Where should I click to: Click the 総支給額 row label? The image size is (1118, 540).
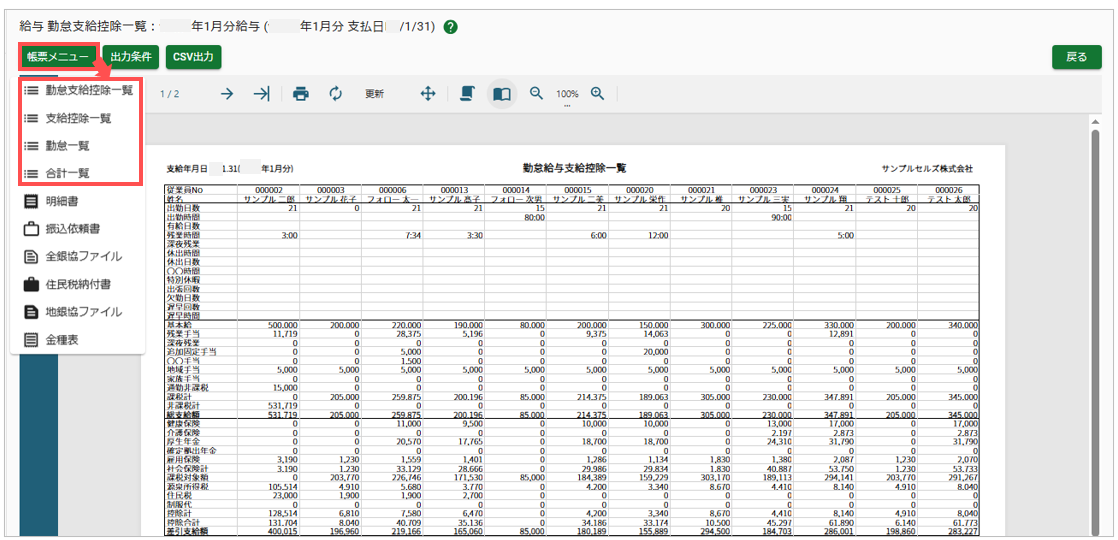click(183, 414)
